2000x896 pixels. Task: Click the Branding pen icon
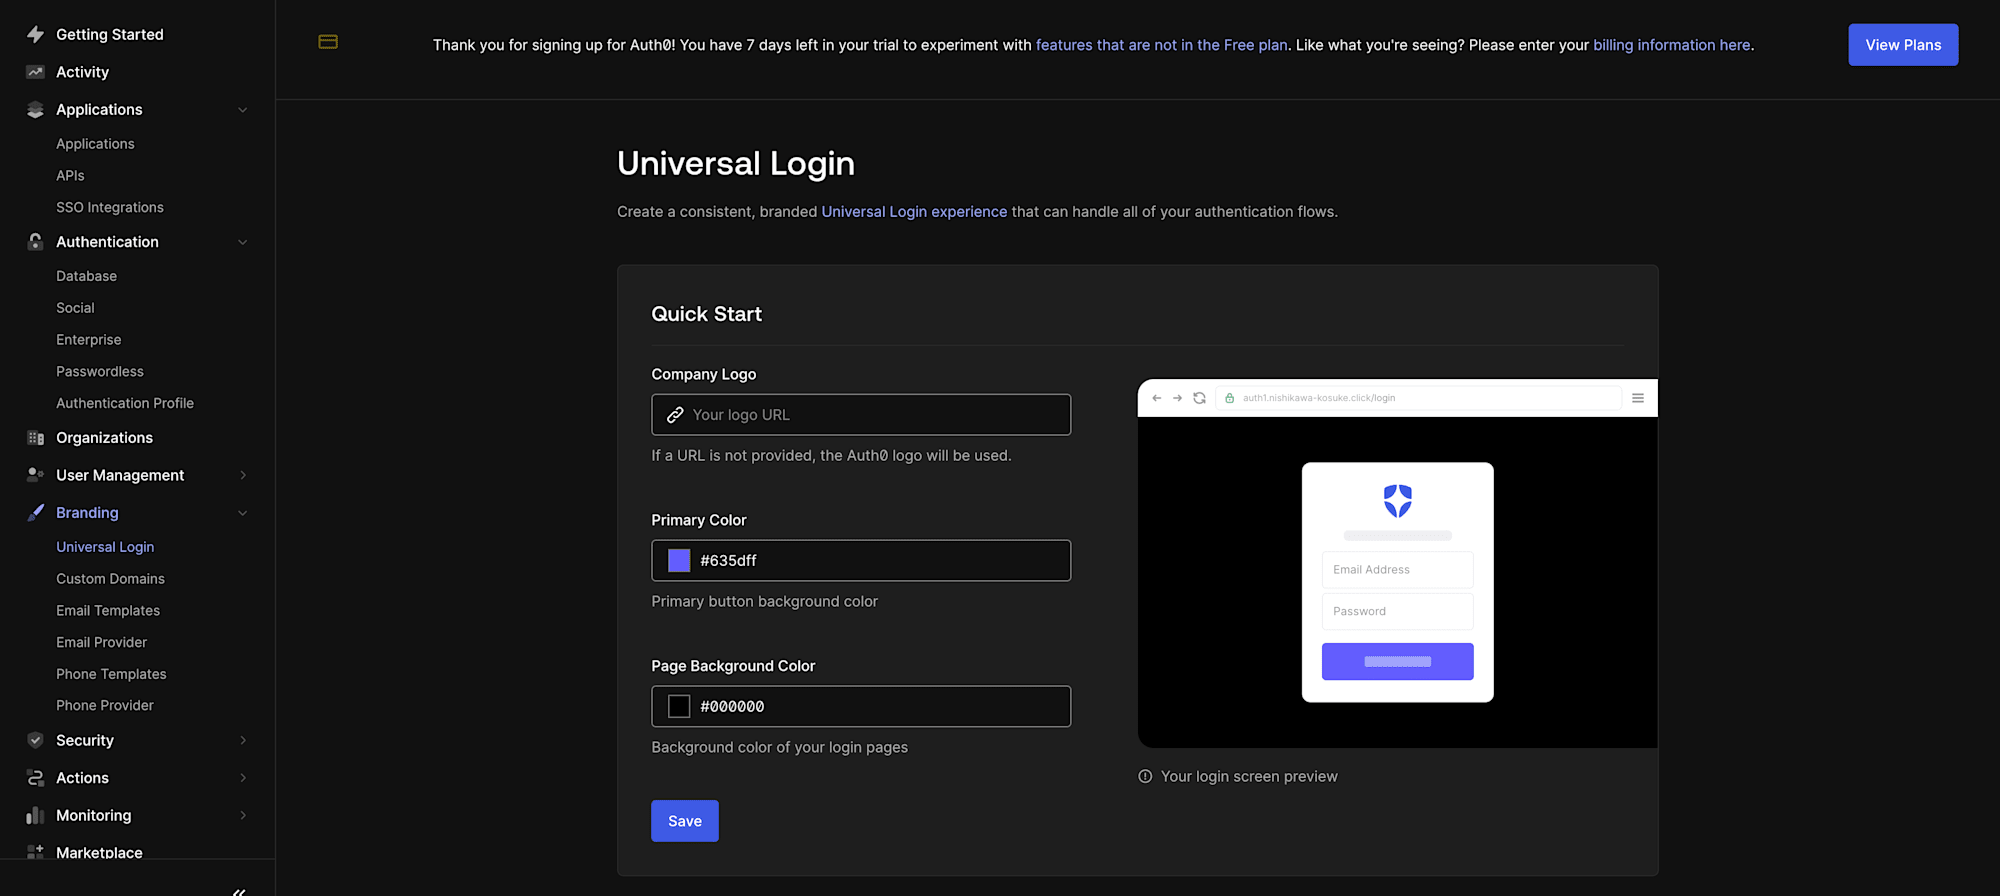[x=36, y=512]
